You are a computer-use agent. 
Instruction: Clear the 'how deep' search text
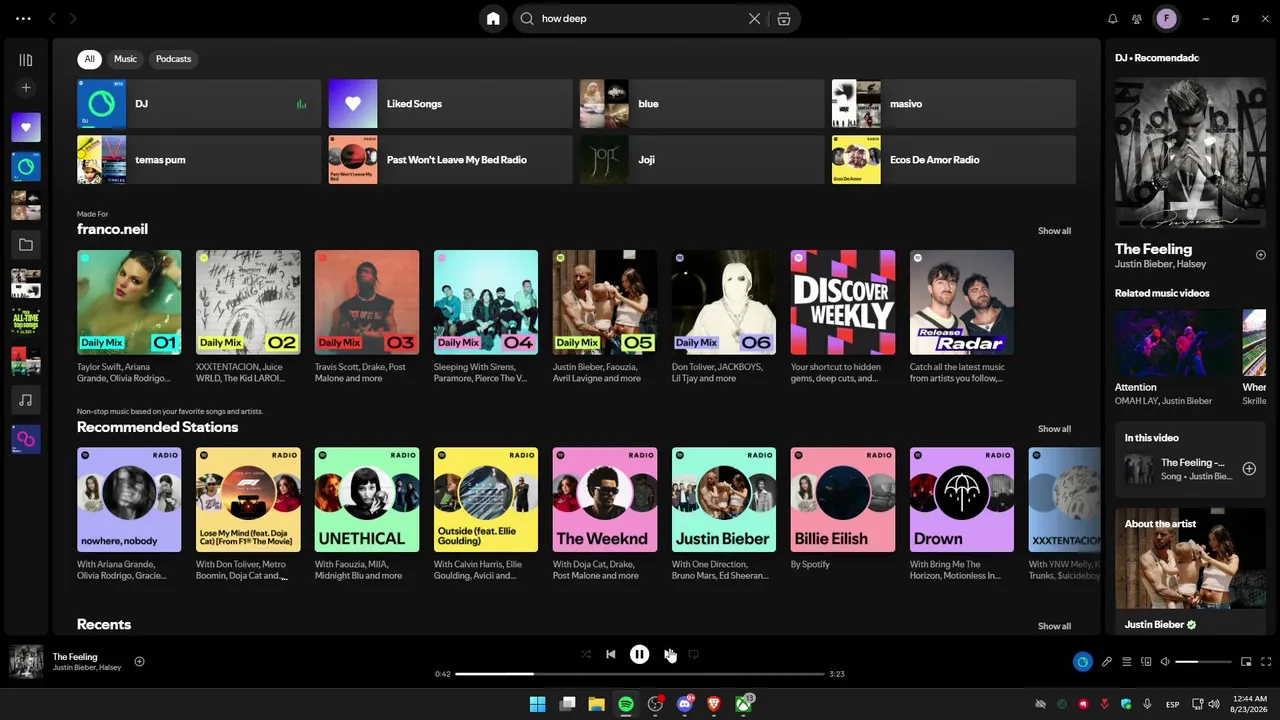755,18
